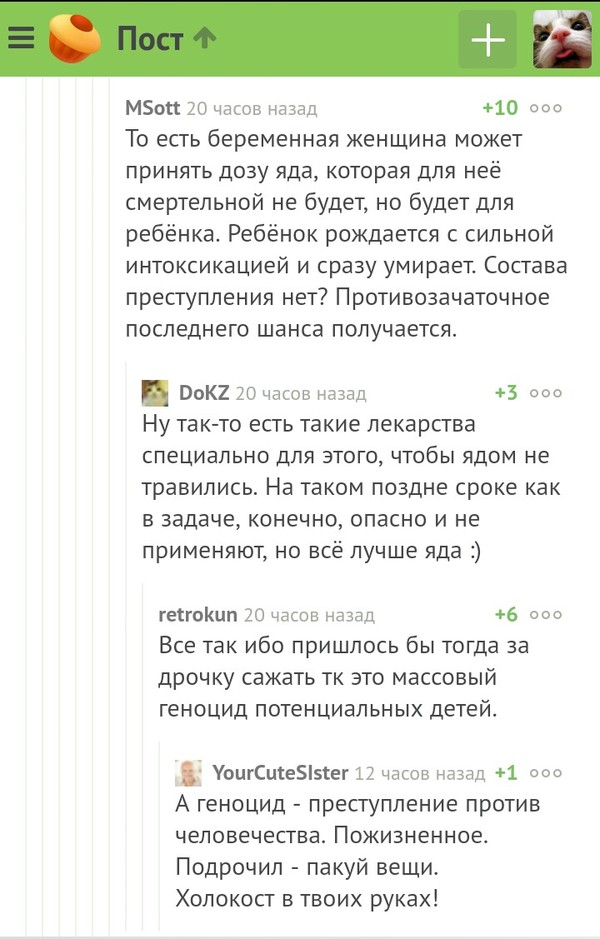The height and width of the screenshot is (939, 600).
Task: Open MSott's user profile link
Action: 153,108
